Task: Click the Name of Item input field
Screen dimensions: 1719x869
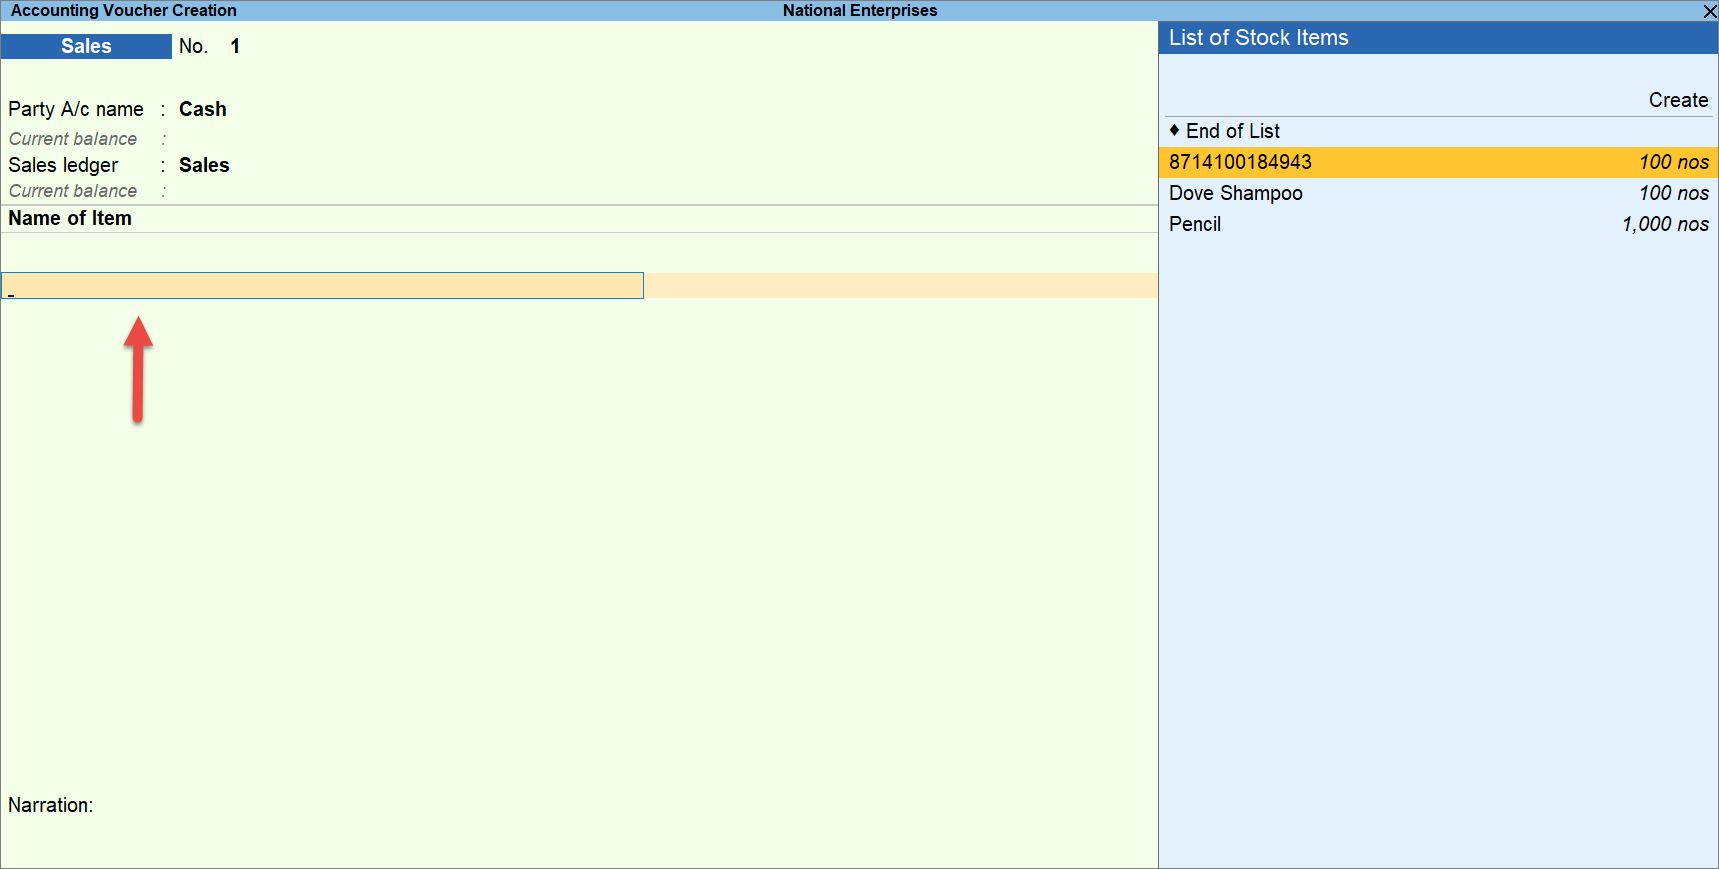Action: 322,286
